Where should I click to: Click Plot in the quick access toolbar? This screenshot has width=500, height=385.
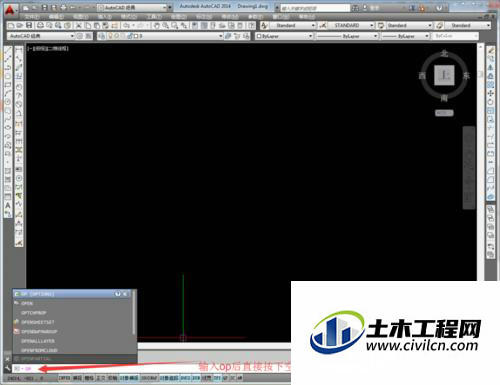point(63,7)
